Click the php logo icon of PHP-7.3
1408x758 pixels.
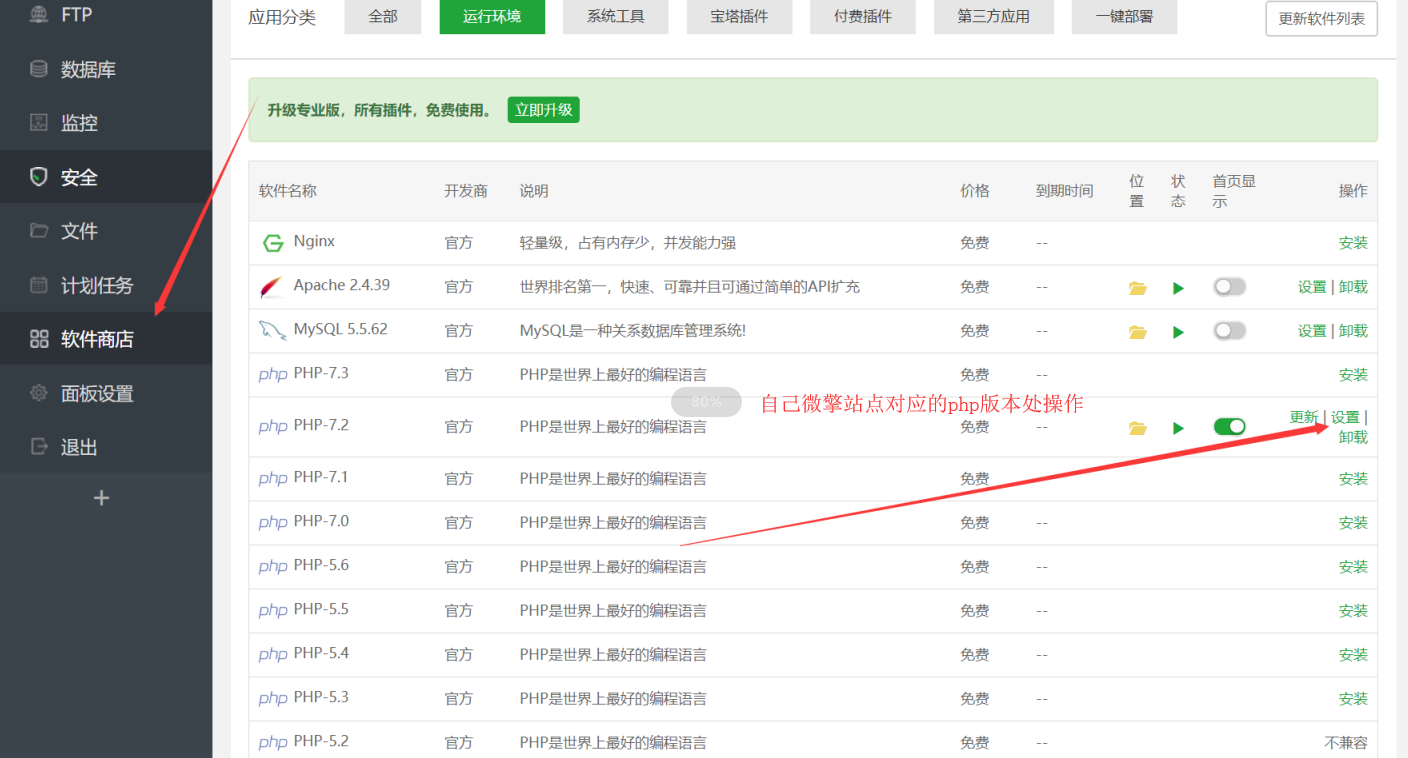tap(273, 375)
